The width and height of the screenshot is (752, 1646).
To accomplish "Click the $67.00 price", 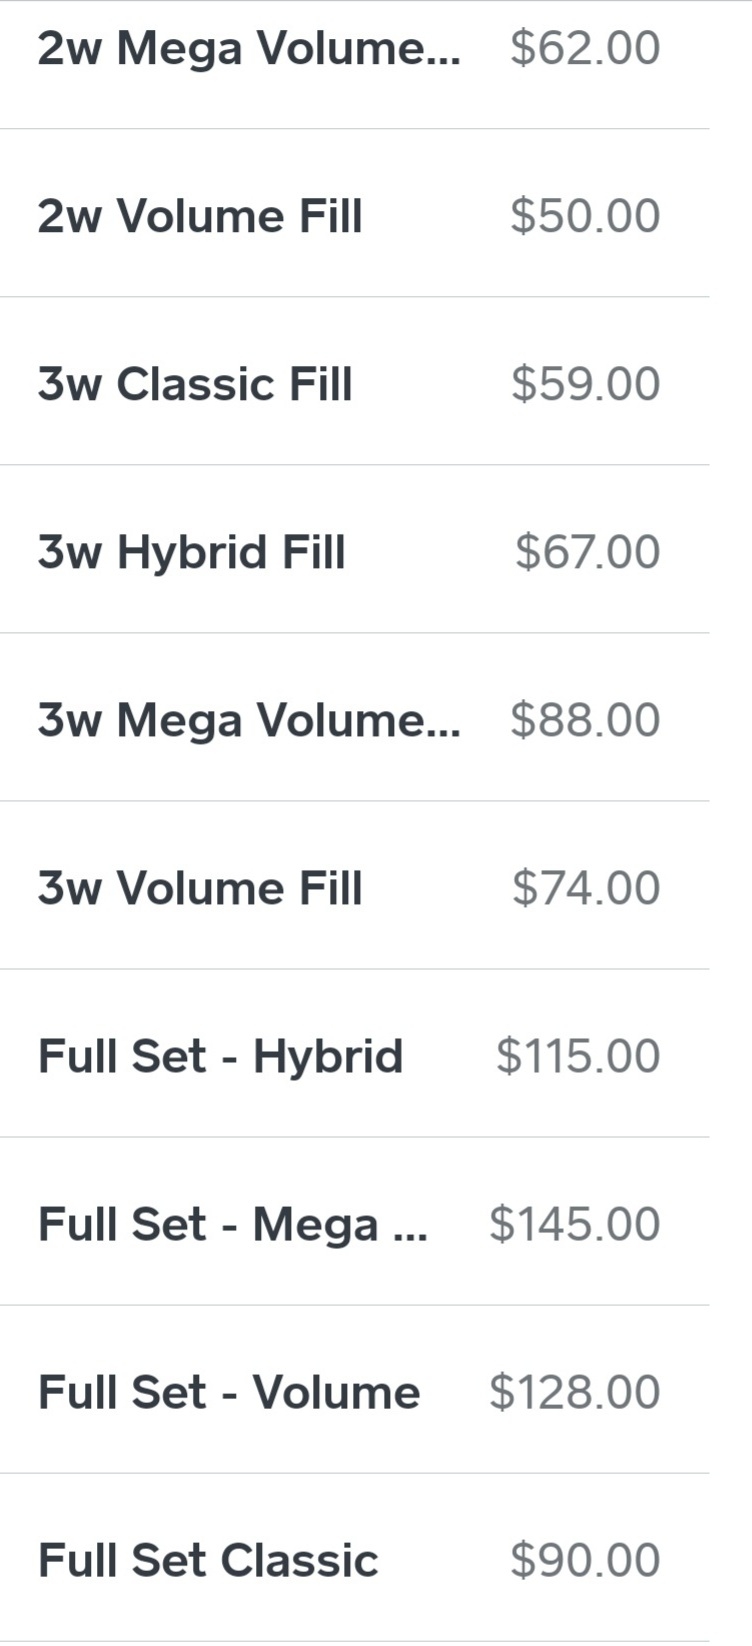I will click(x=587, y=552).
